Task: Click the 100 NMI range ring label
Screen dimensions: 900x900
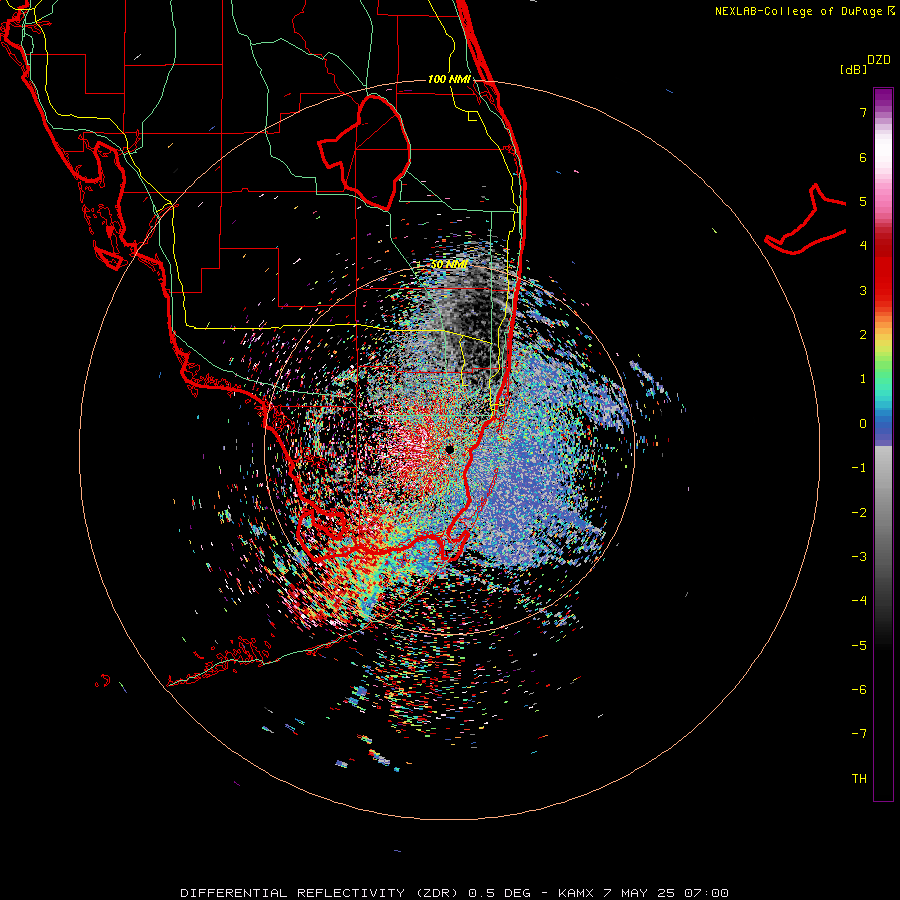Action: (x=449, y=79)
